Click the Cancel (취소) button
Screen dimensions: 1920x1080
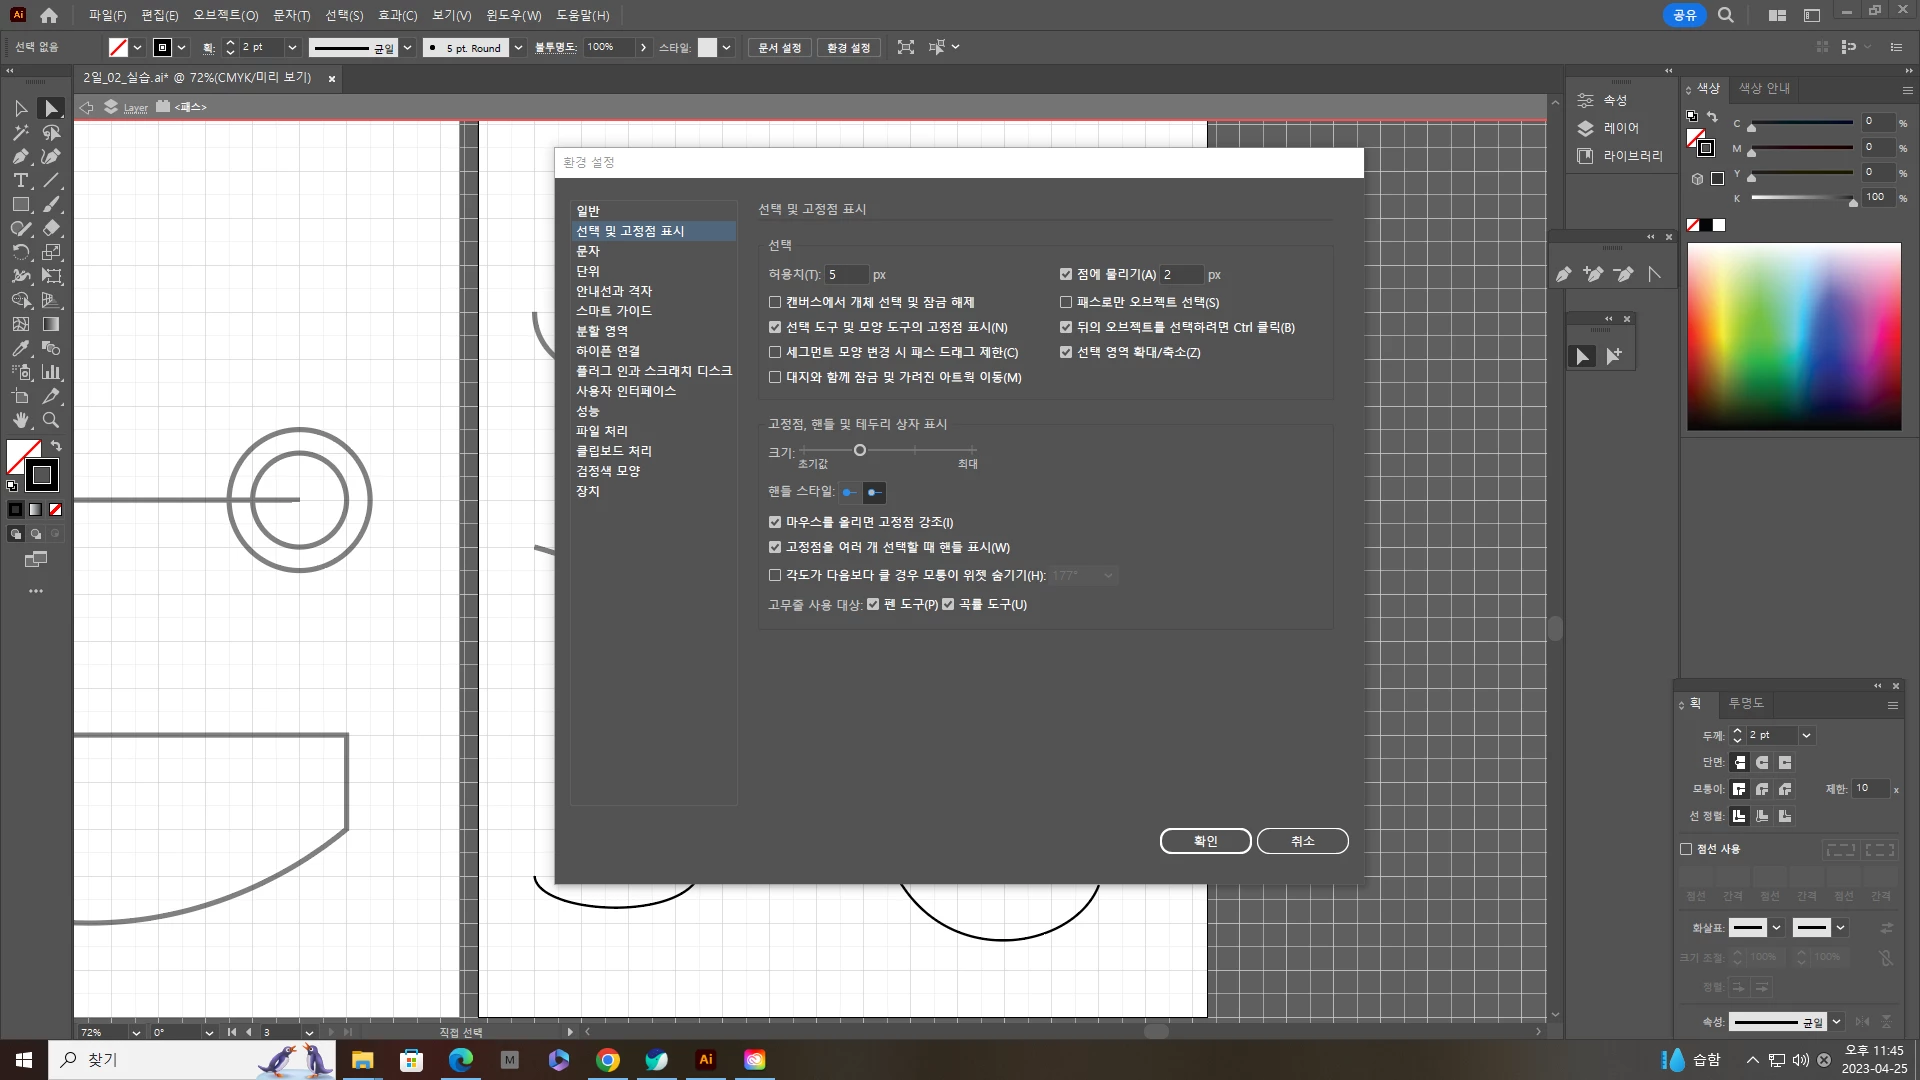[x=1302, y=841]
